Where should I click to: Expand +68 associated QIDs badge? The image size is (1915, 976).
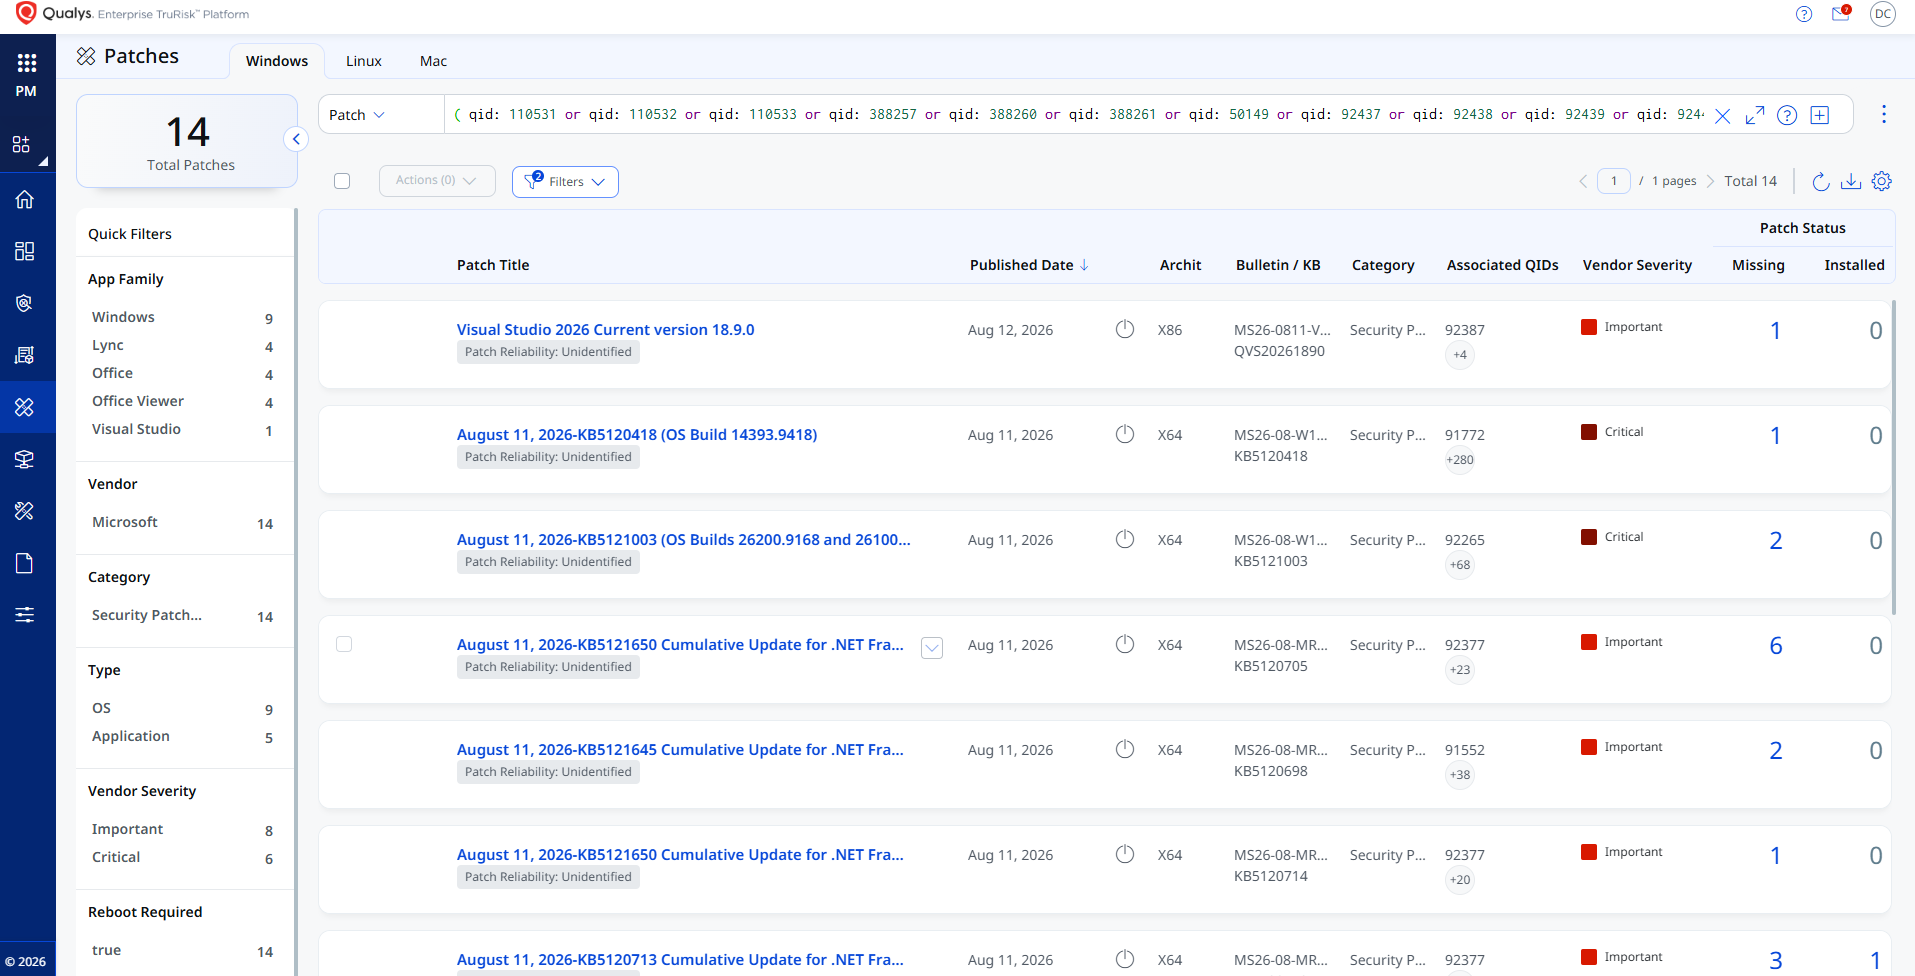pos(1460,565)
